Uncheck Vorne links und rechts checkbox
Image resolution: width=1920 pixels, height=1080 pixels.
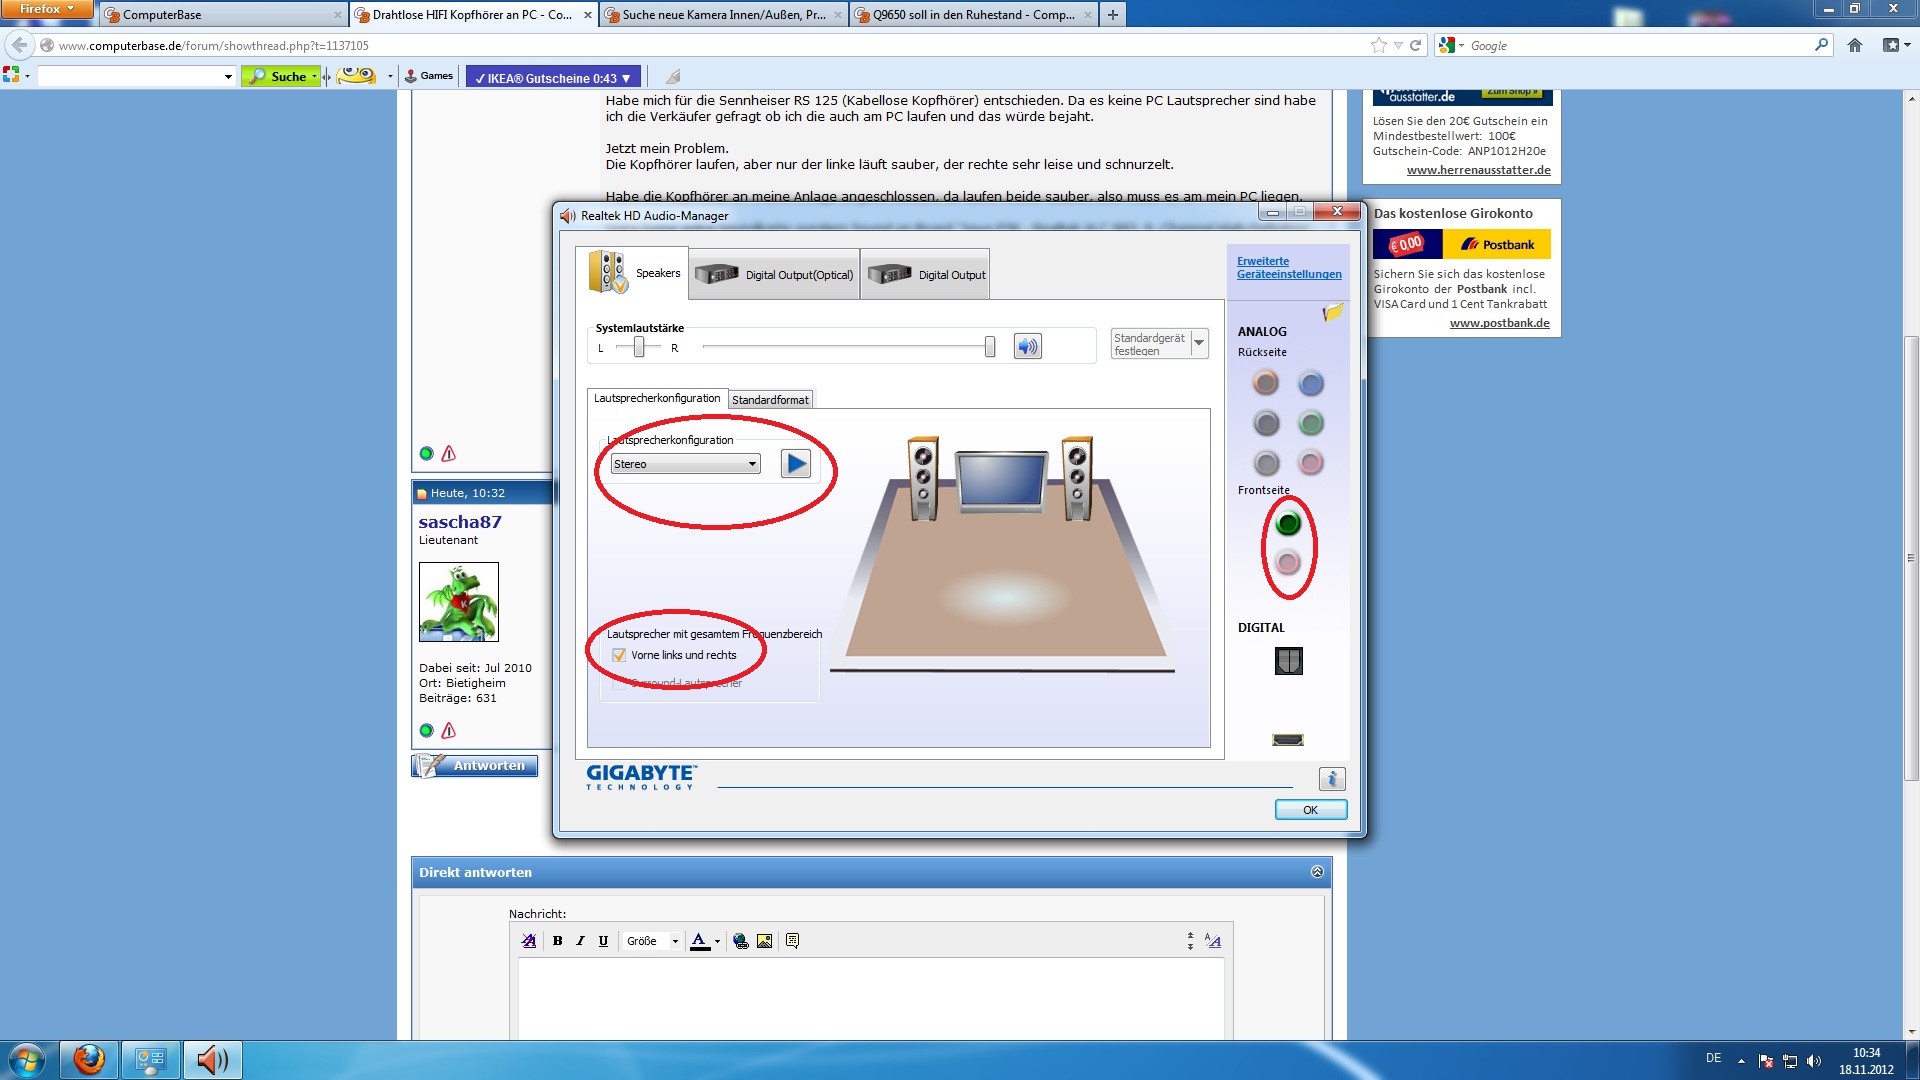[619, 655]
